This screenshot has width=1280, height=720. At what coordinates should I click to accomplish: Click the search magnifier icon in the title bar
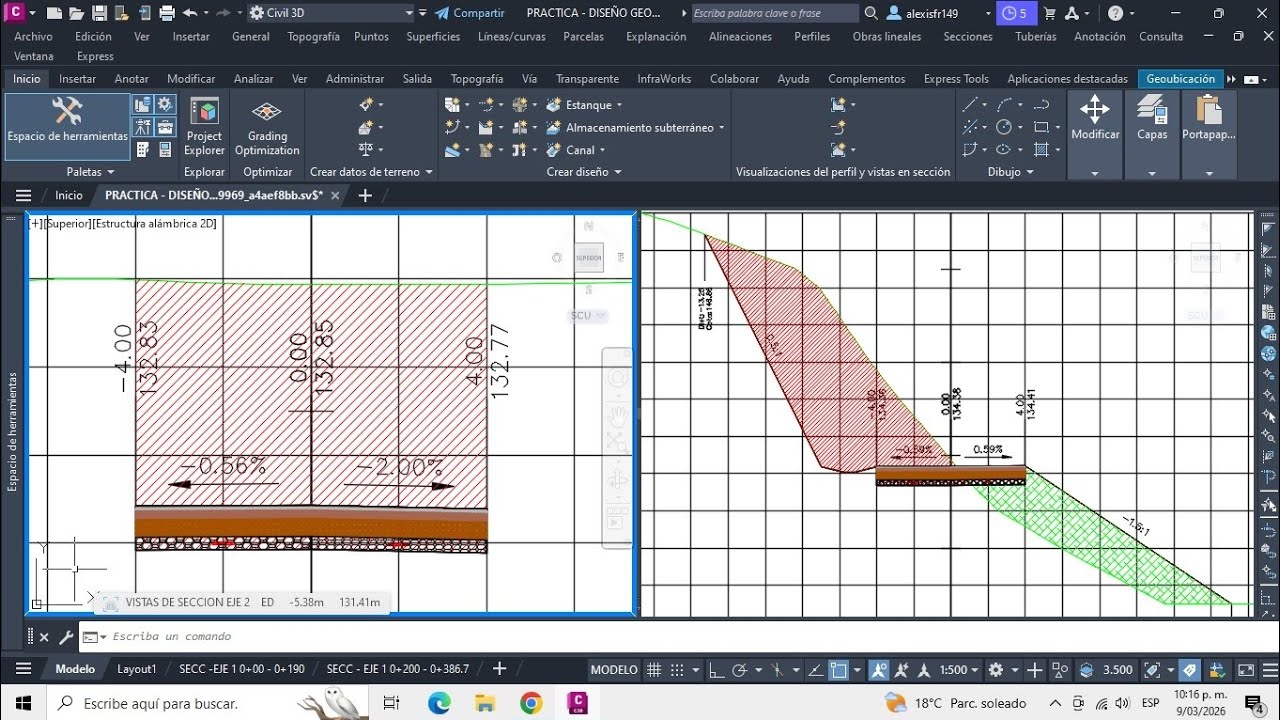pos(871,13)
